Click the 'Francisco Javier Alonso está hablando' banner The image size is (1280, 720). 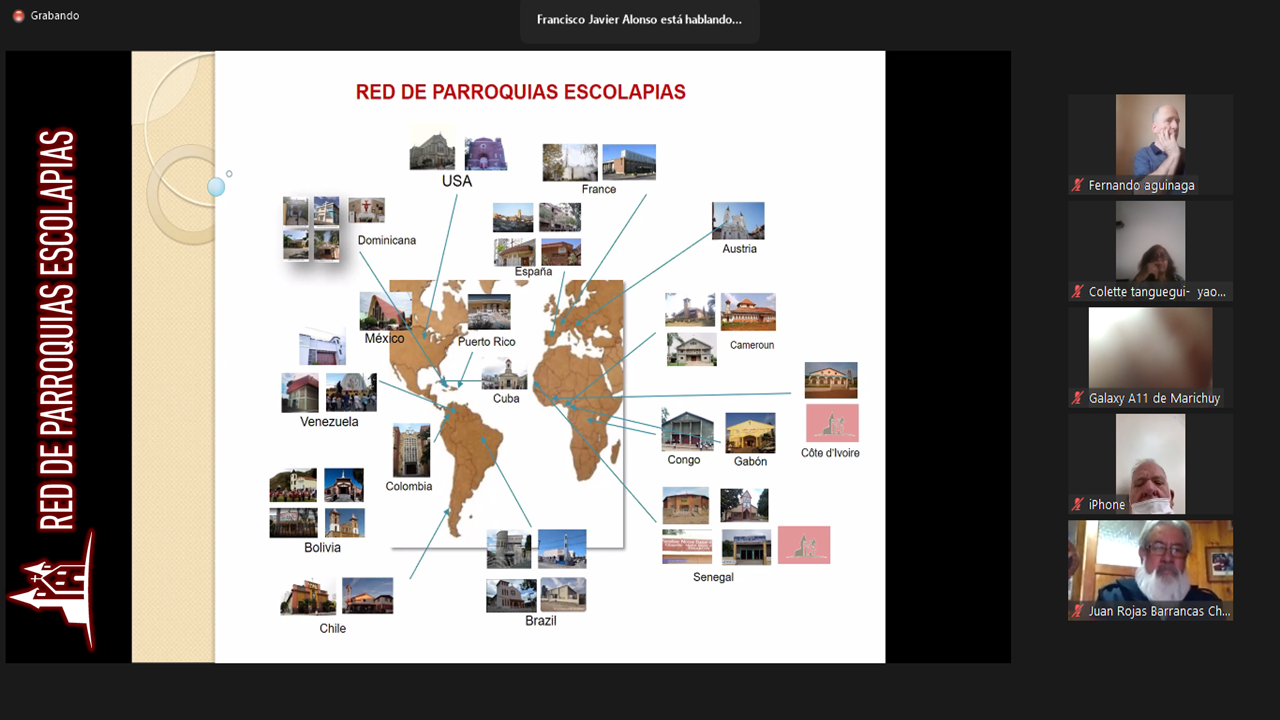(x=639, y=20)
